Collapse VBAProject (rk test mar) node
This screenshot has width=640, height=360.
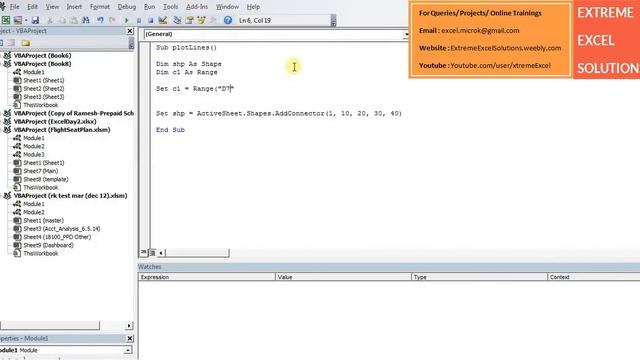[1, 196]
